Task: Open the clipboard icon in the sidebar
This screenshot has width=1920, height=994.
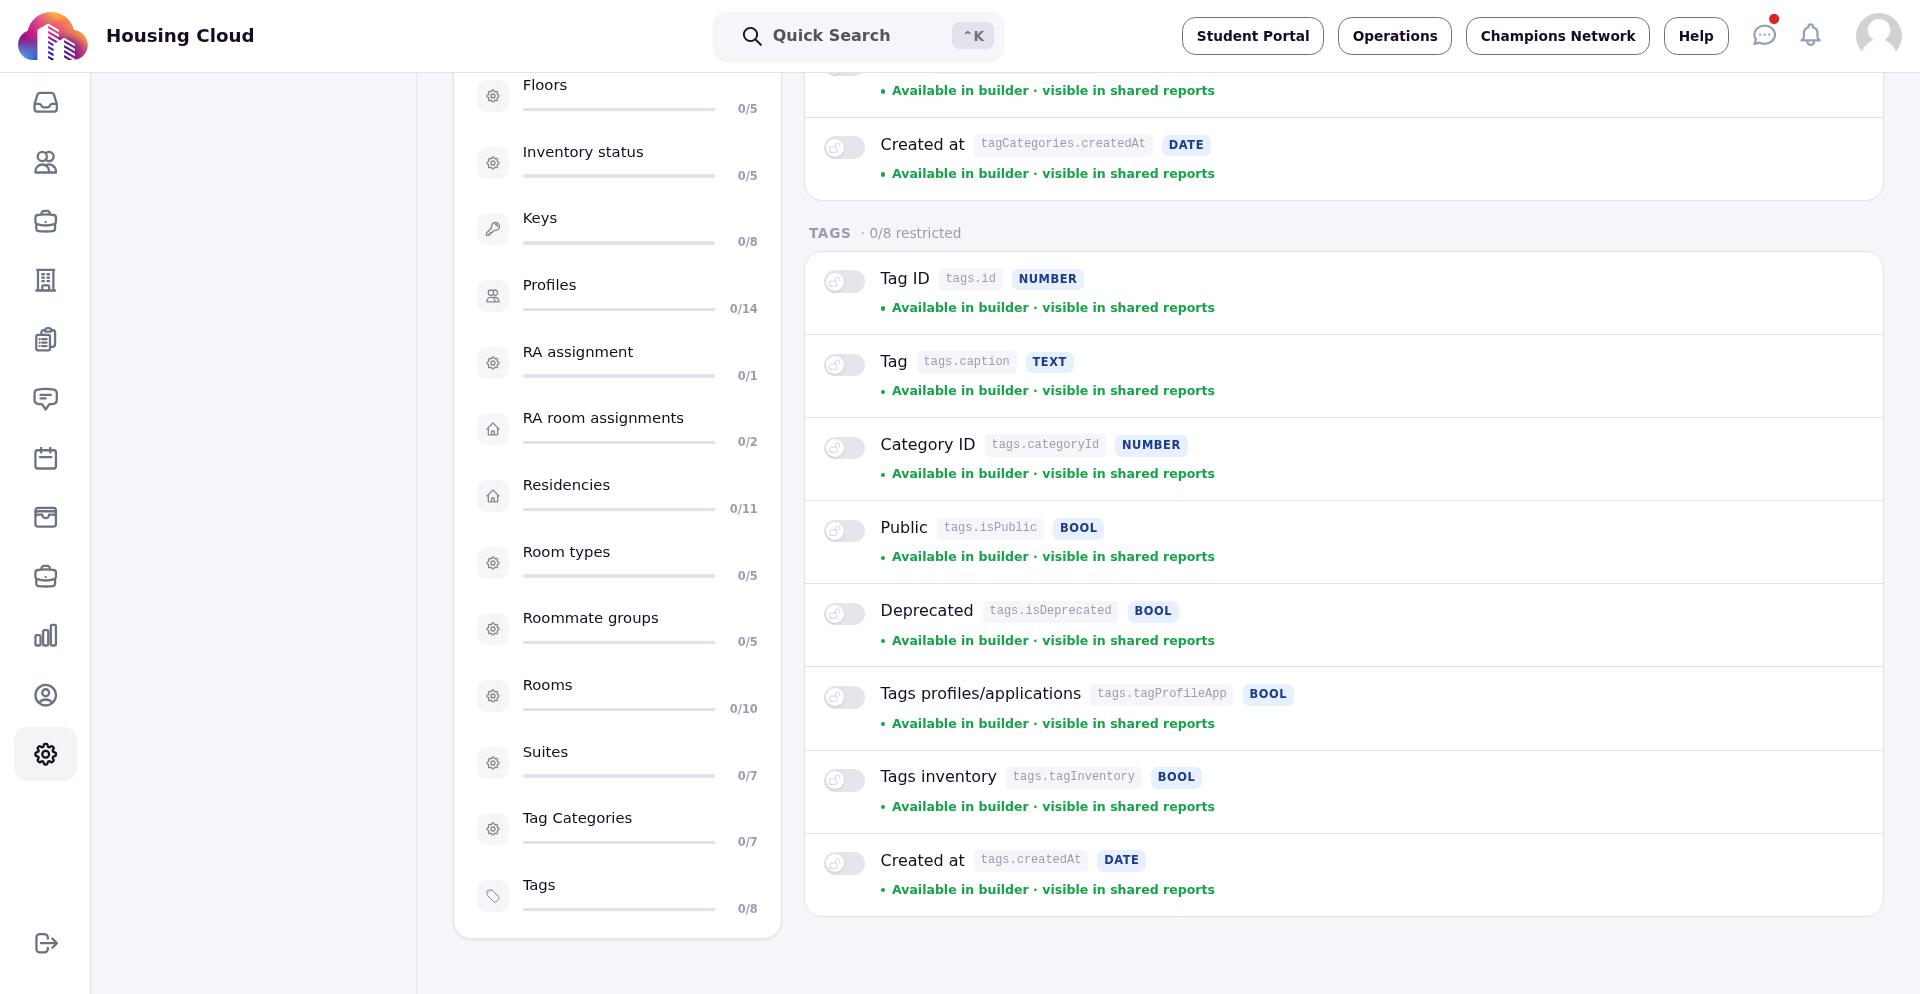Action: click(45, 340)
